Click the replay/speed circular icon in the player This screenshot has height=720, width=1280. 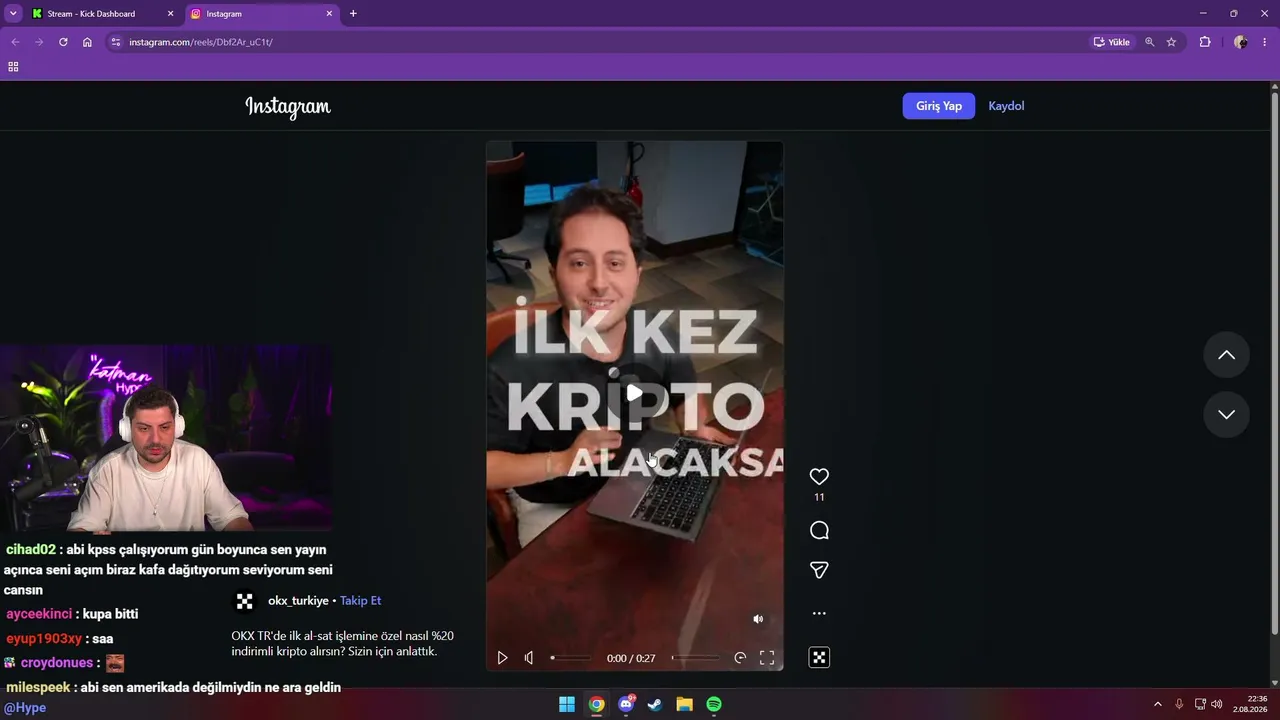[x=740, y=658]
